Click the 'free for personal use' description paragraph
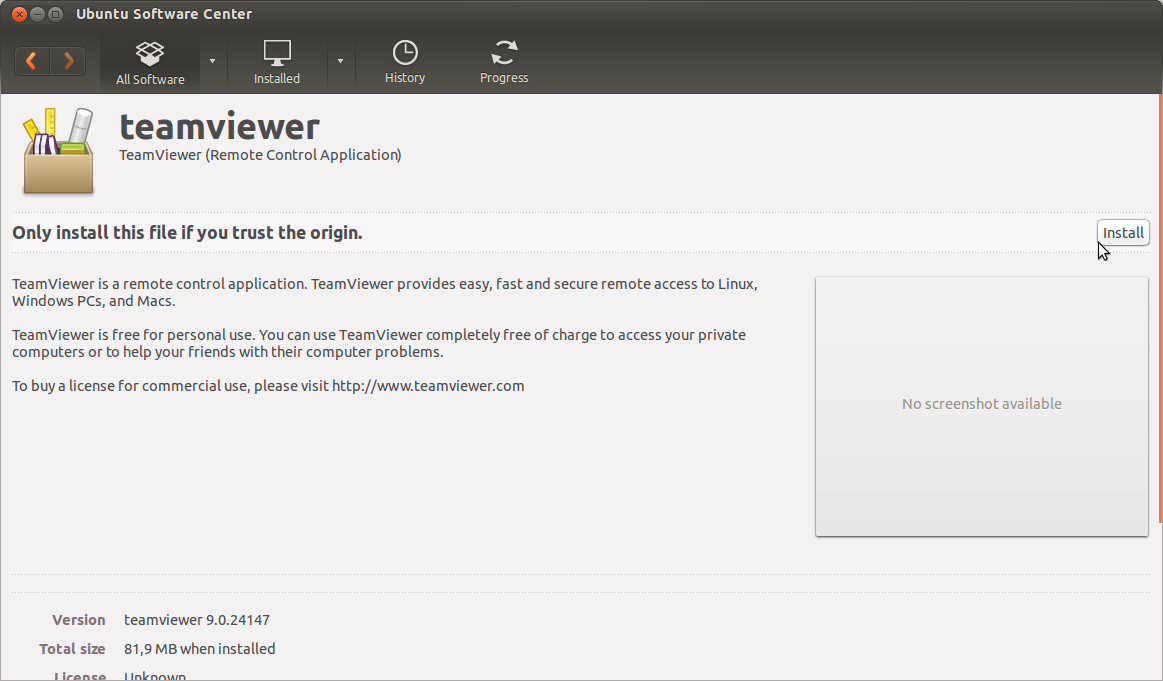Image resolution: width=1163 pixels, height=681 pixels. 379,343
